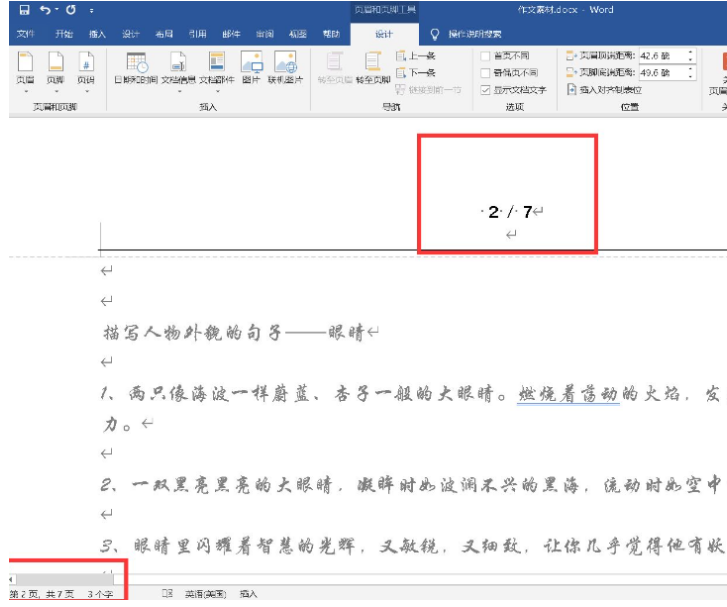The width and height of the screenshot is (727, 607).
Task: Click the 文档部件 quick parts icon
Action: coord(217,63)
